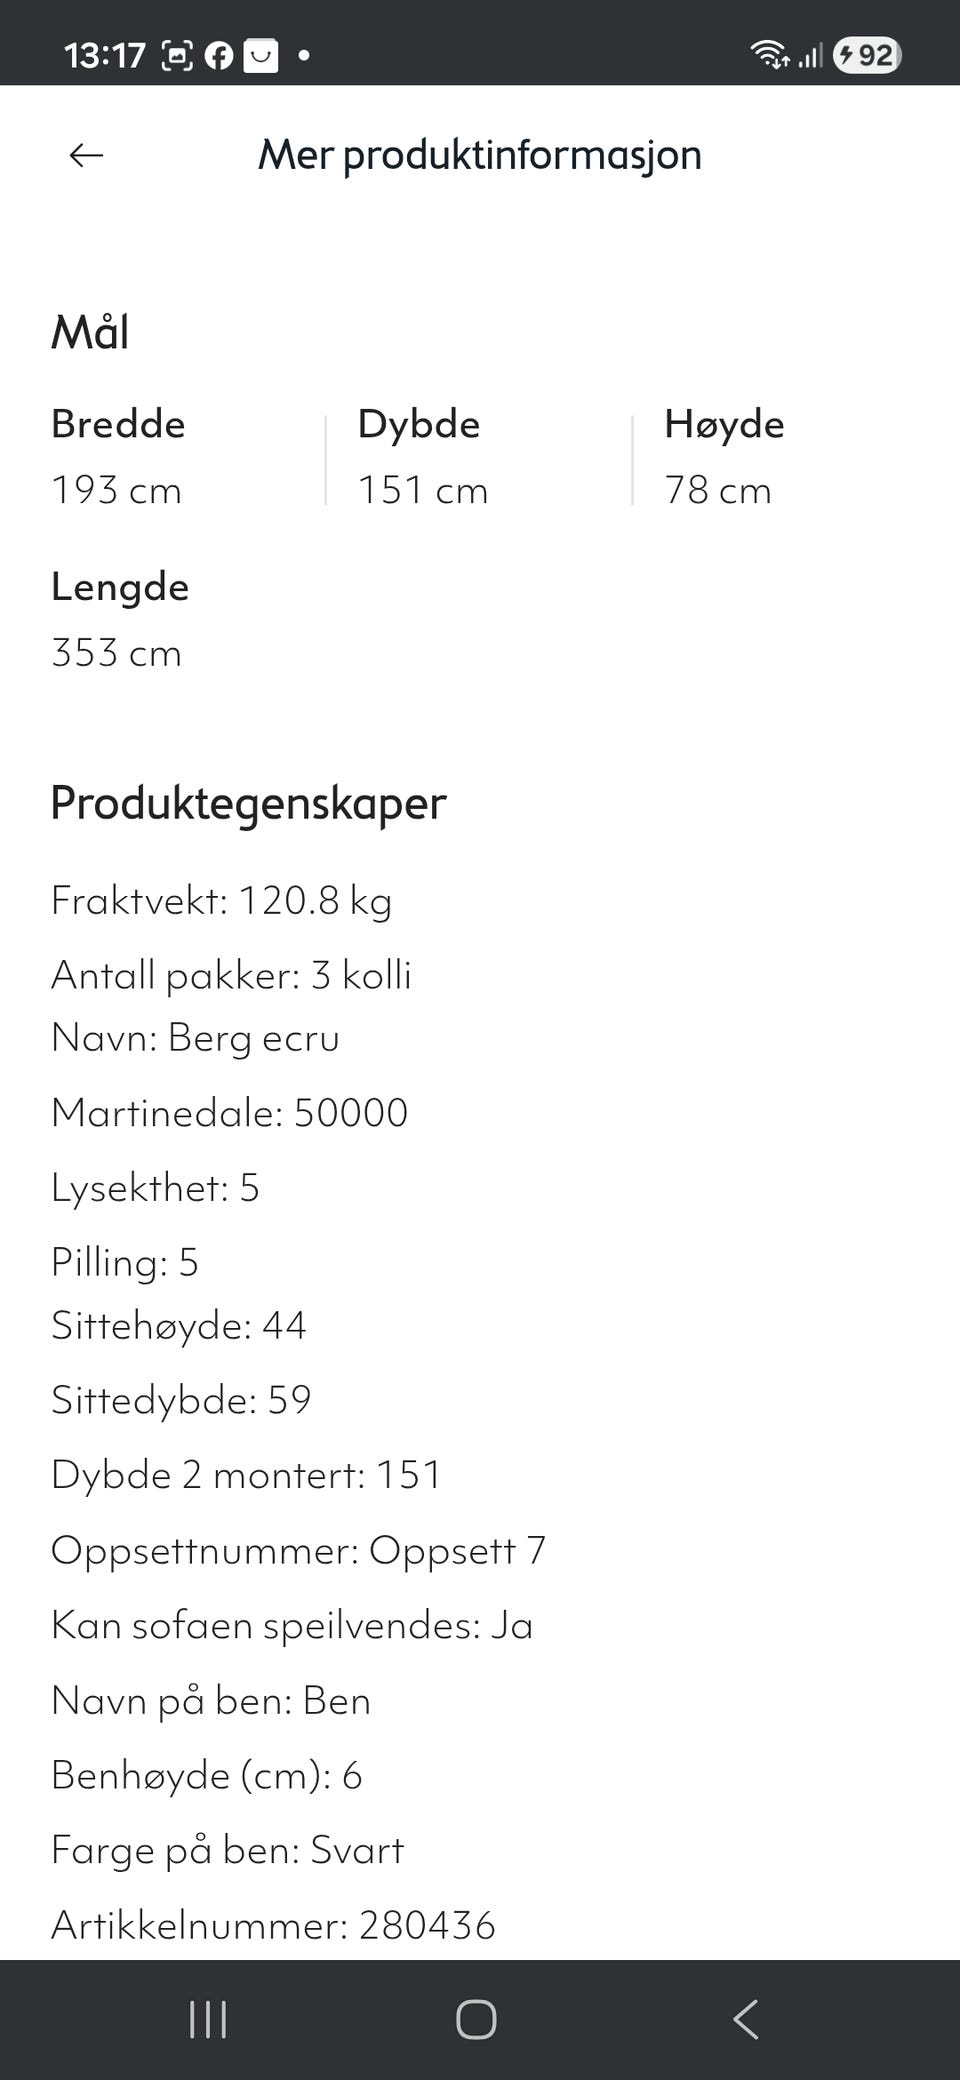
Task: Tap the mobile signal strength icon
Action: coord(811,55)
